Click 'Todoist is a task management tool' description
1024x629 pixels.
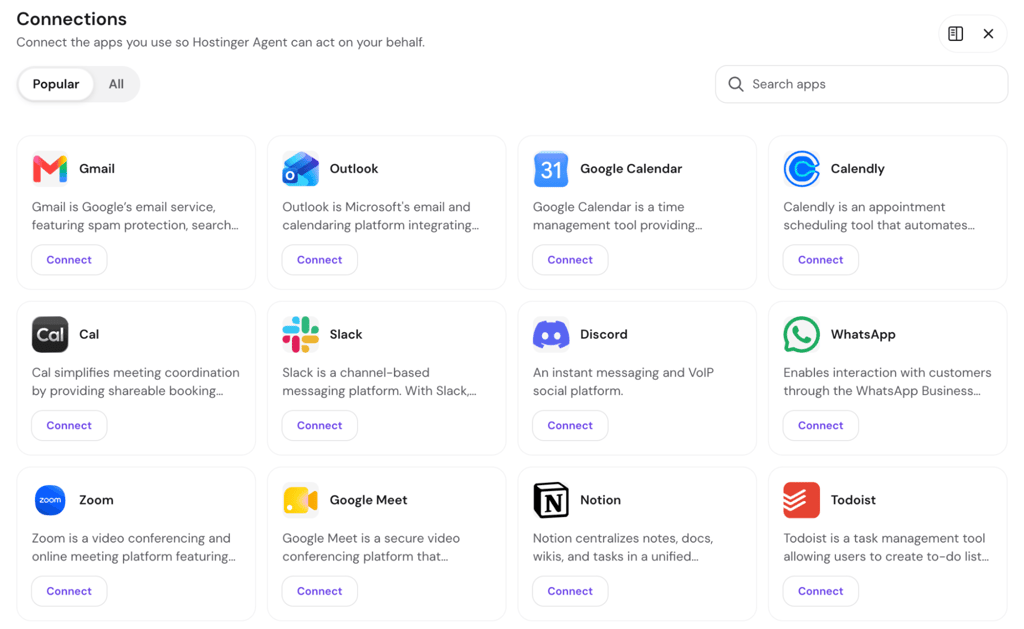click(x=886, y=547)
